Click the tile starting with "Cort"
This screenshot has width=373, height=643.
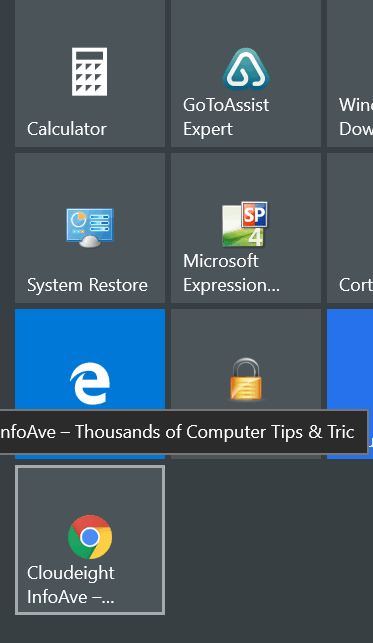[x=350, y=228]
